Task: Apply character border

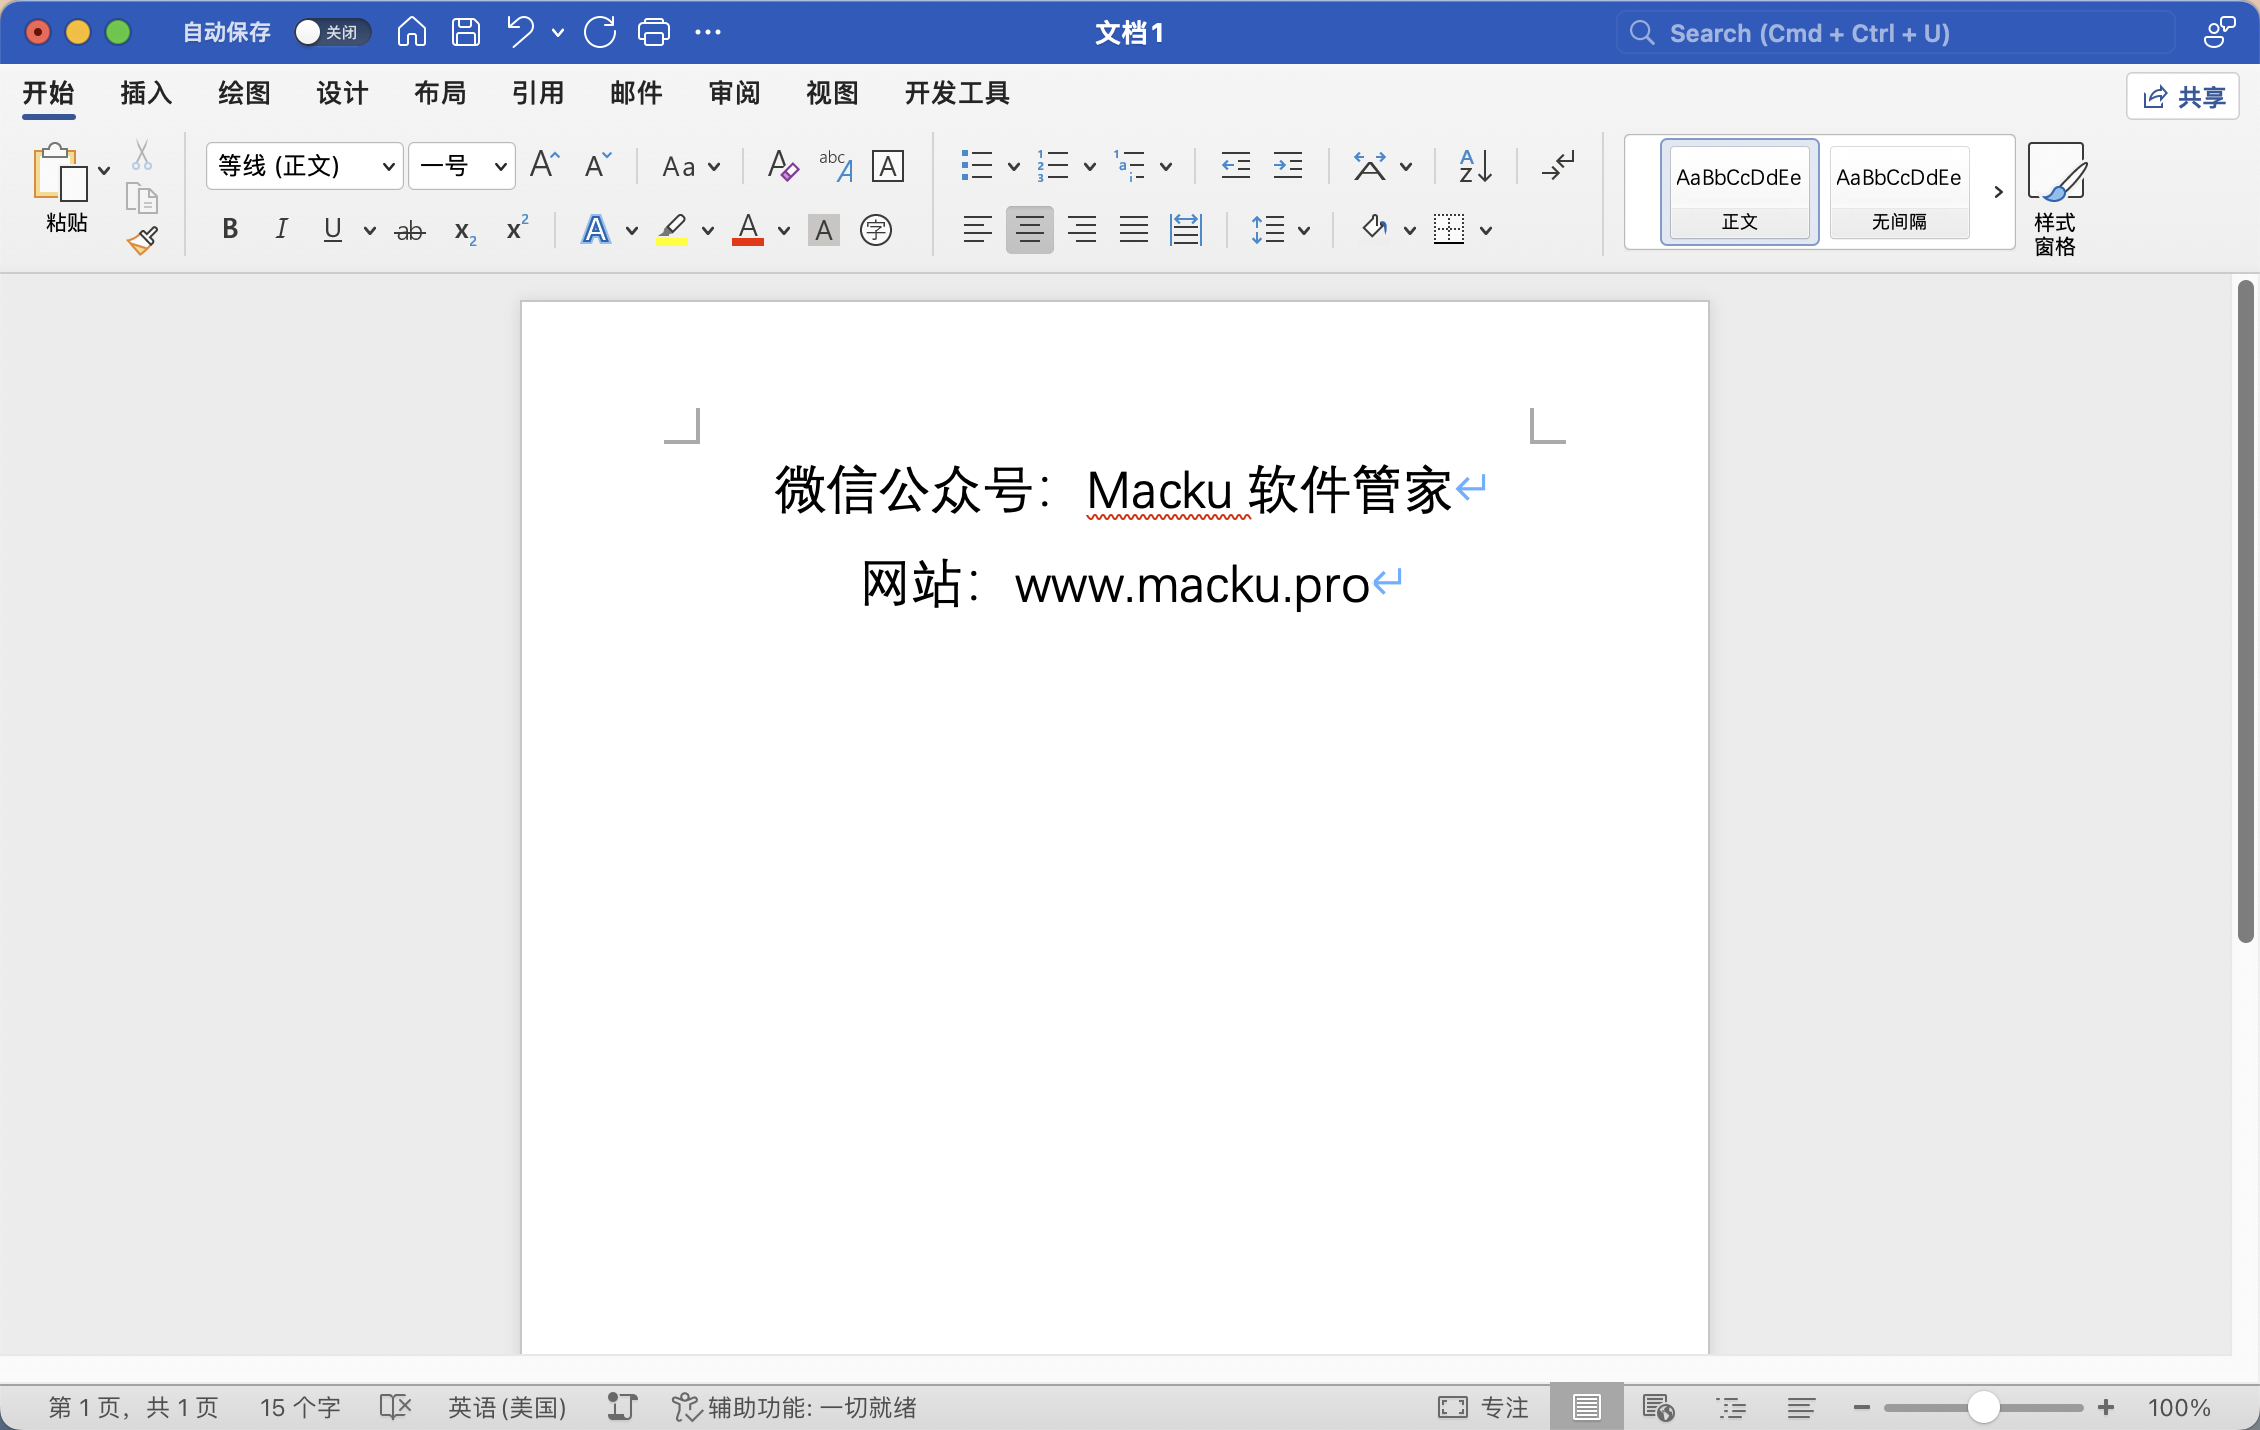Action: 888,166
